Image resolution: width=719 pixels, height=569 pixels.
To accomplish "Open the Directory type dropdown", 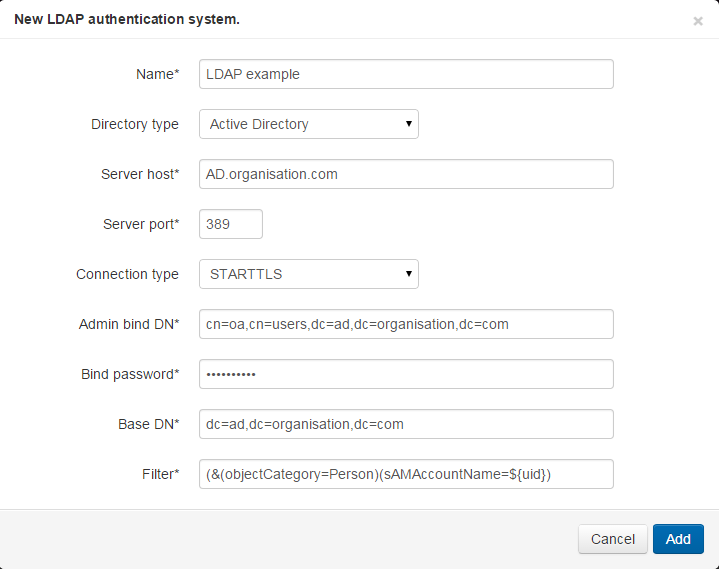I will click(x=309, y=124).
